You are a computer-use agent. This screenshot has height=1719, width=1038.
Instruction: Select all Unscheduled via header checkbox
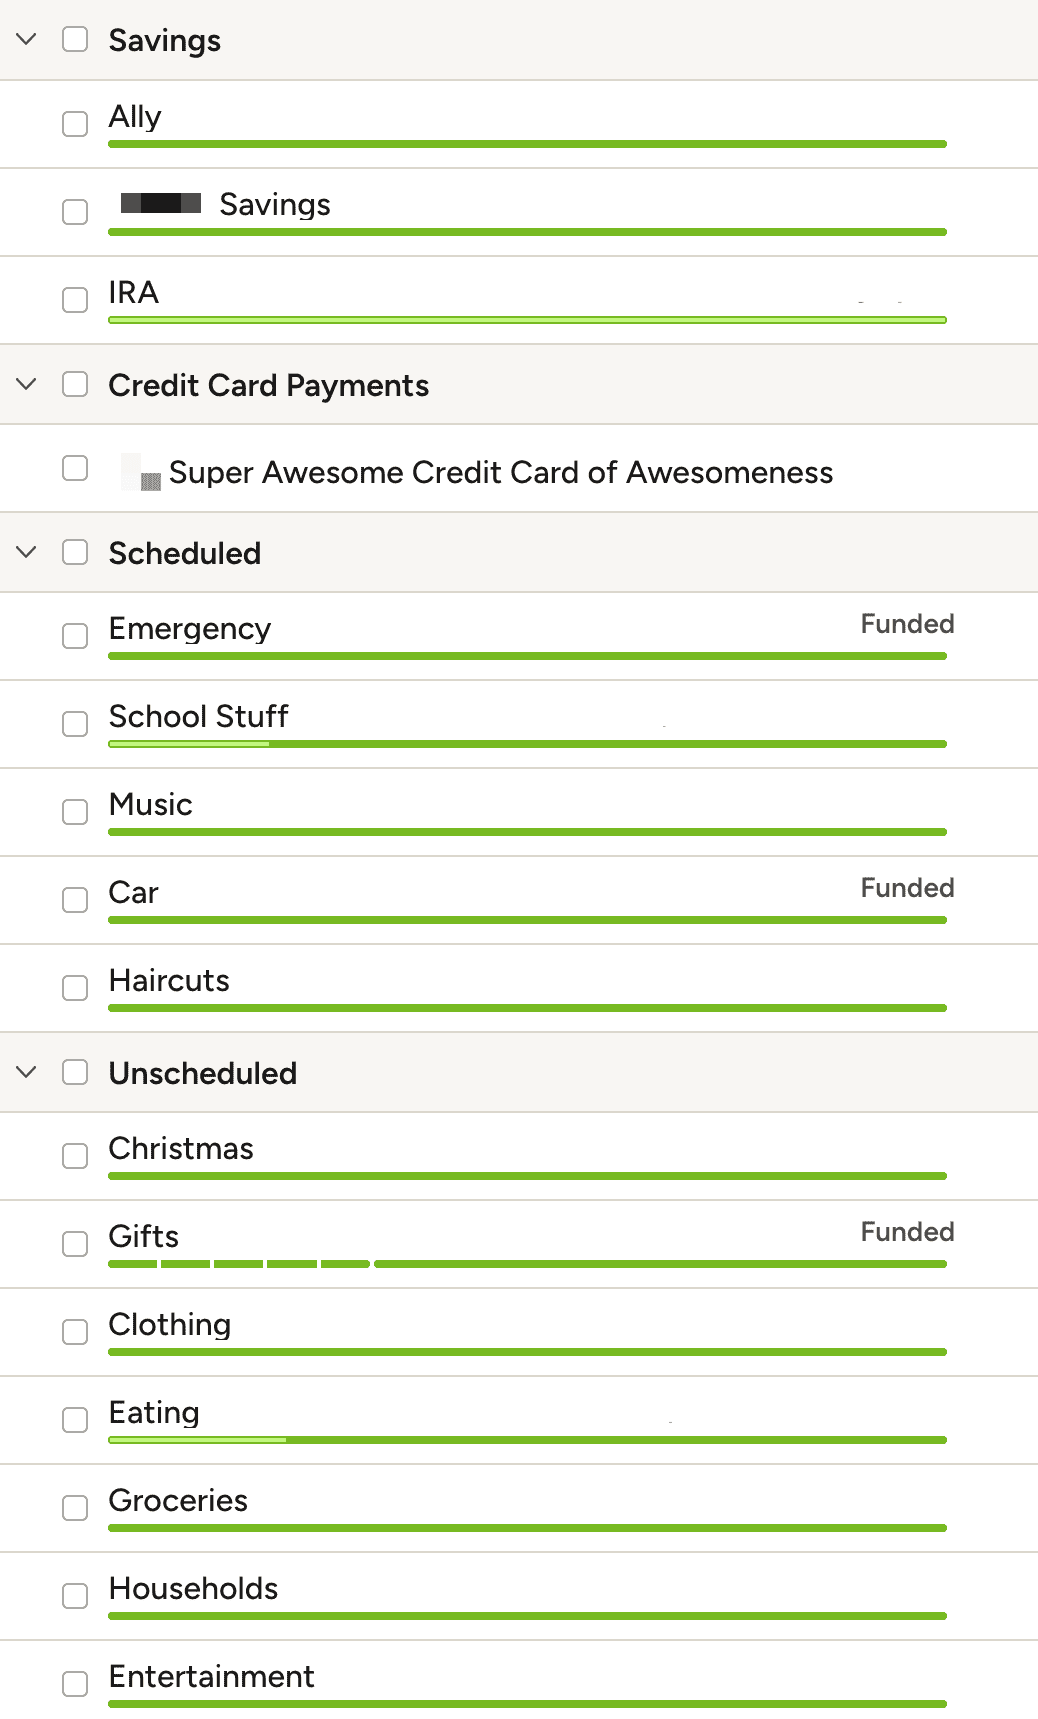tap(75, 1072)
